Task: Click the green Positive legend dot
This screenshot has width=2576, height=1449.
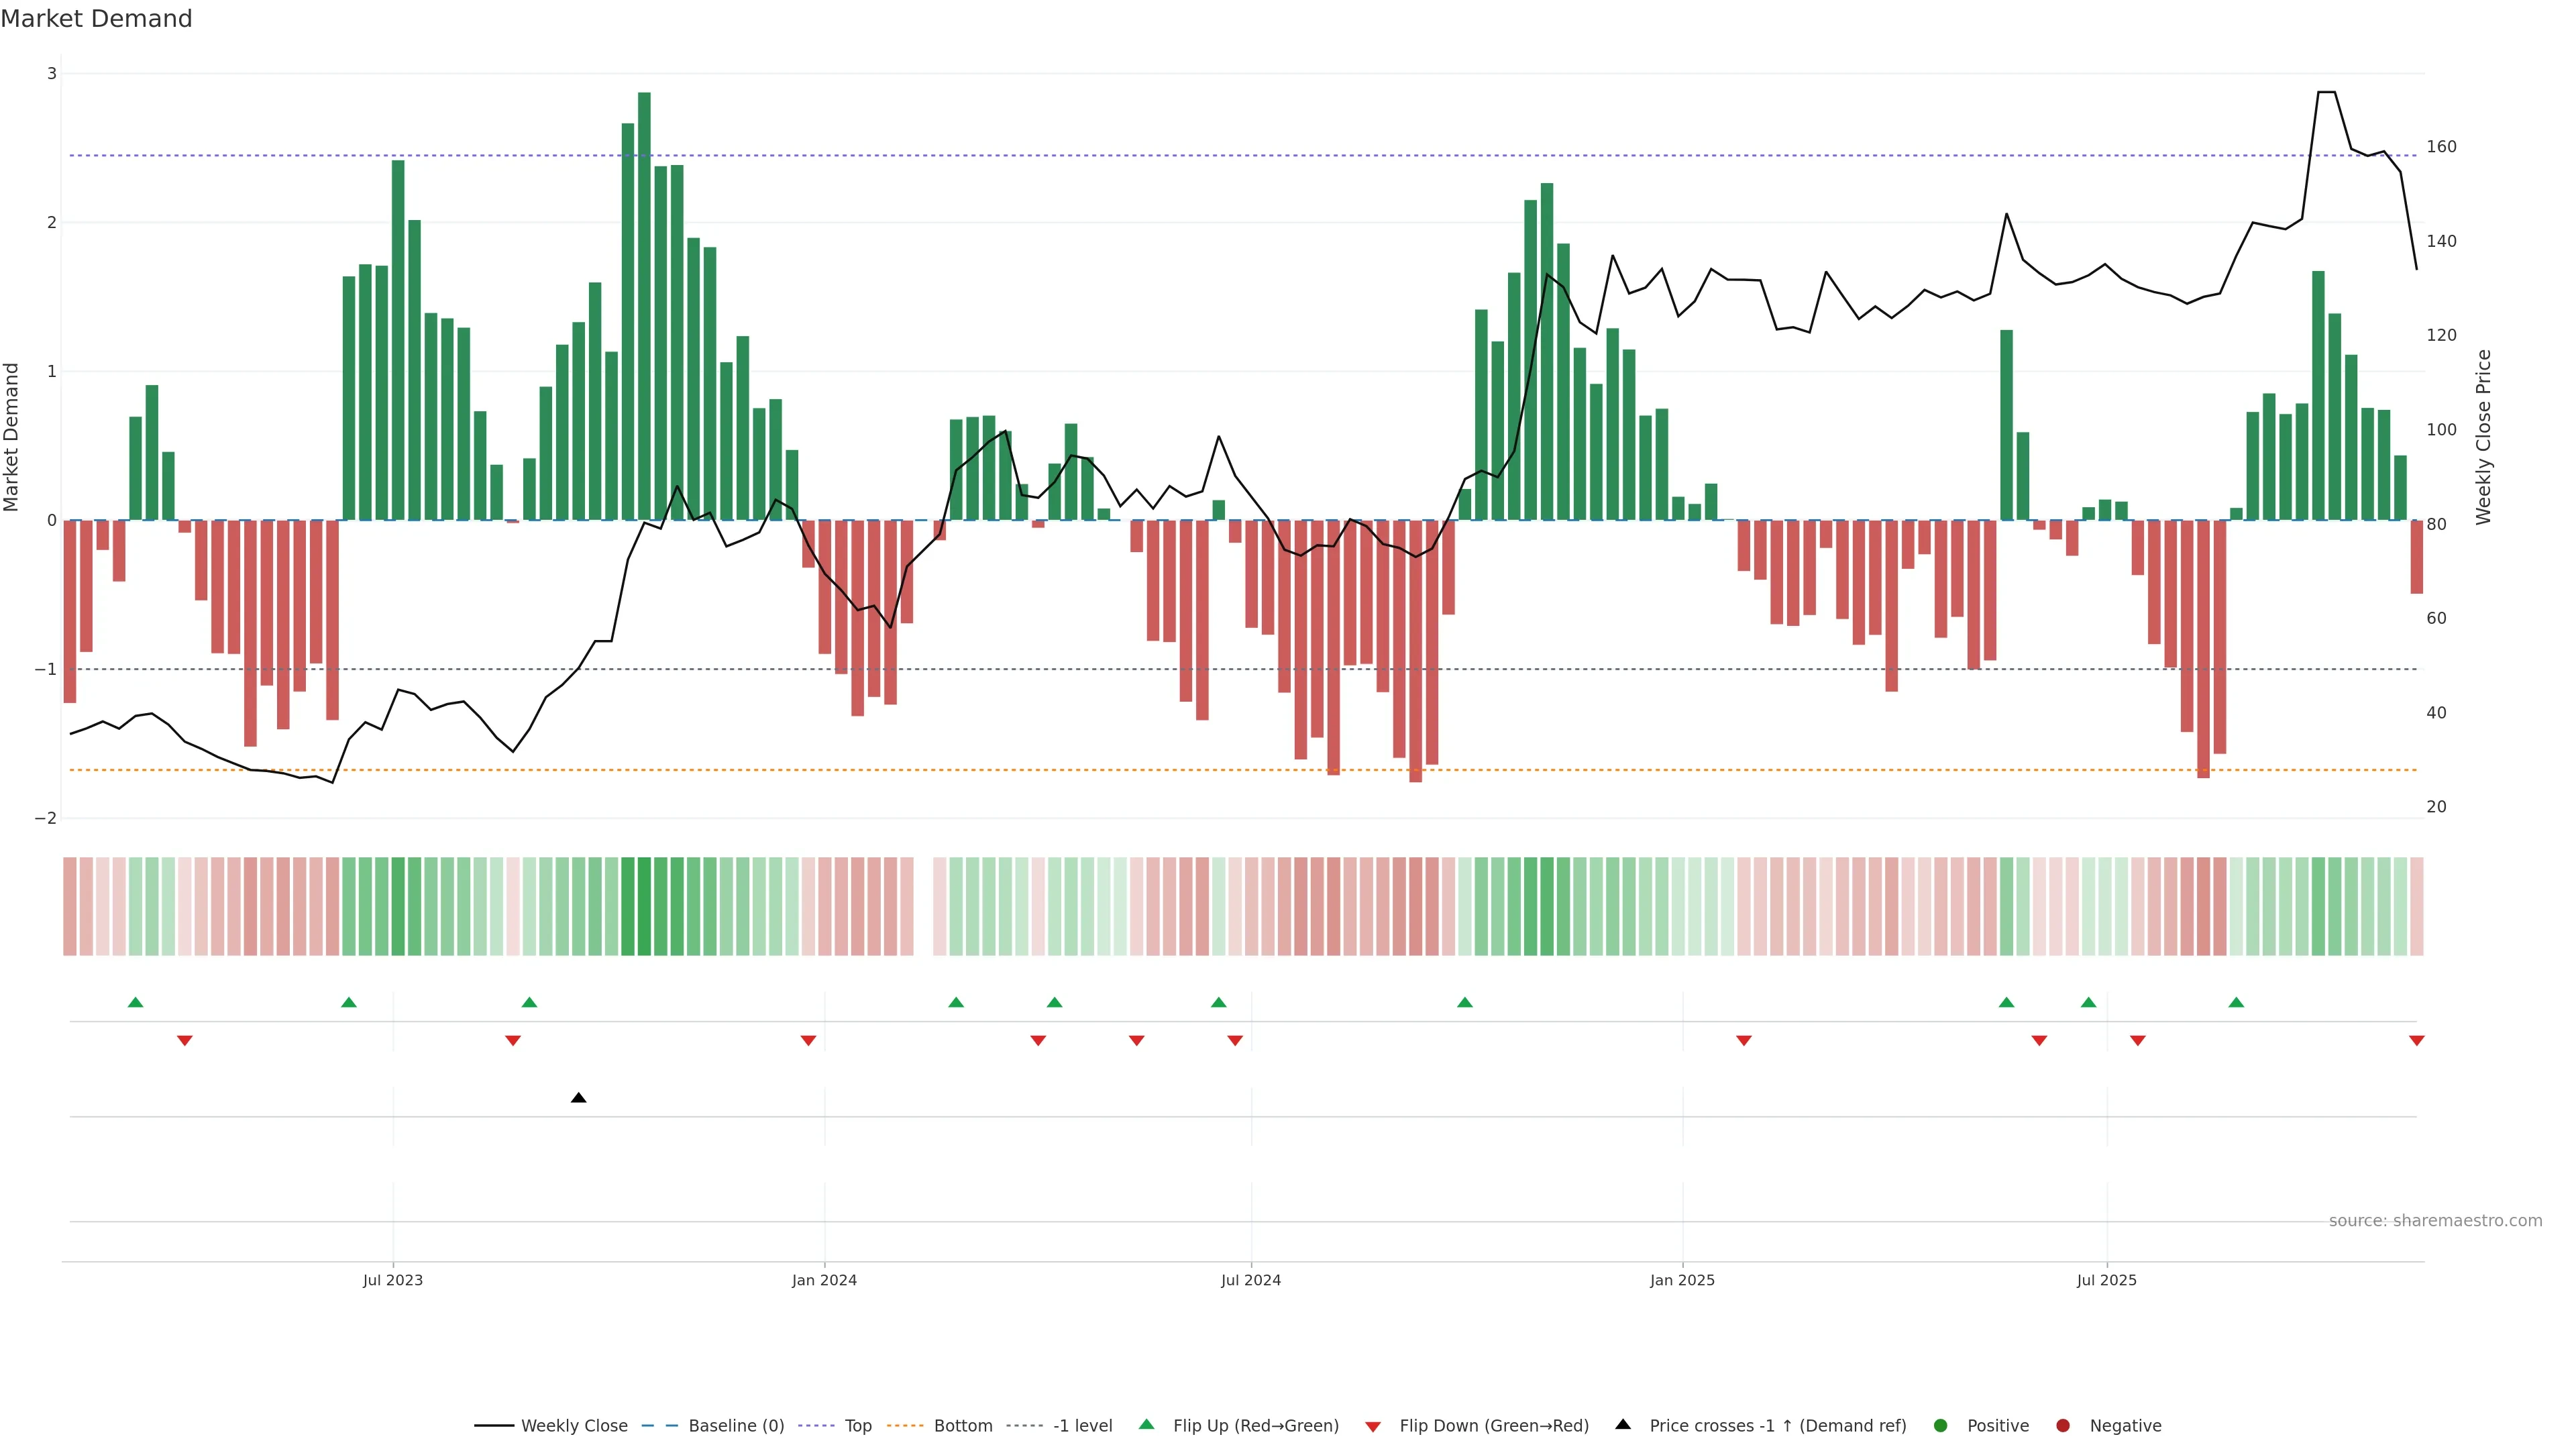Action: click(1941, 1425)
